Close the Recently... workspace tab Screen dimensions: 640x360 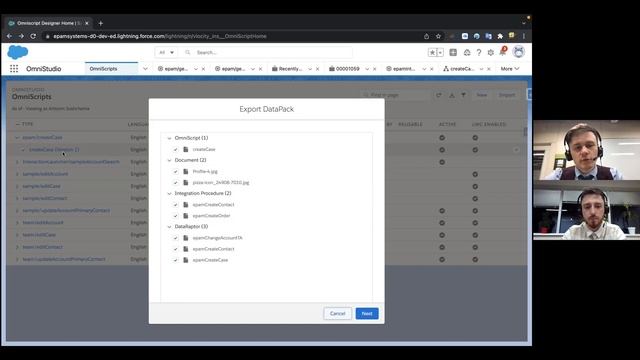point(318,69)
